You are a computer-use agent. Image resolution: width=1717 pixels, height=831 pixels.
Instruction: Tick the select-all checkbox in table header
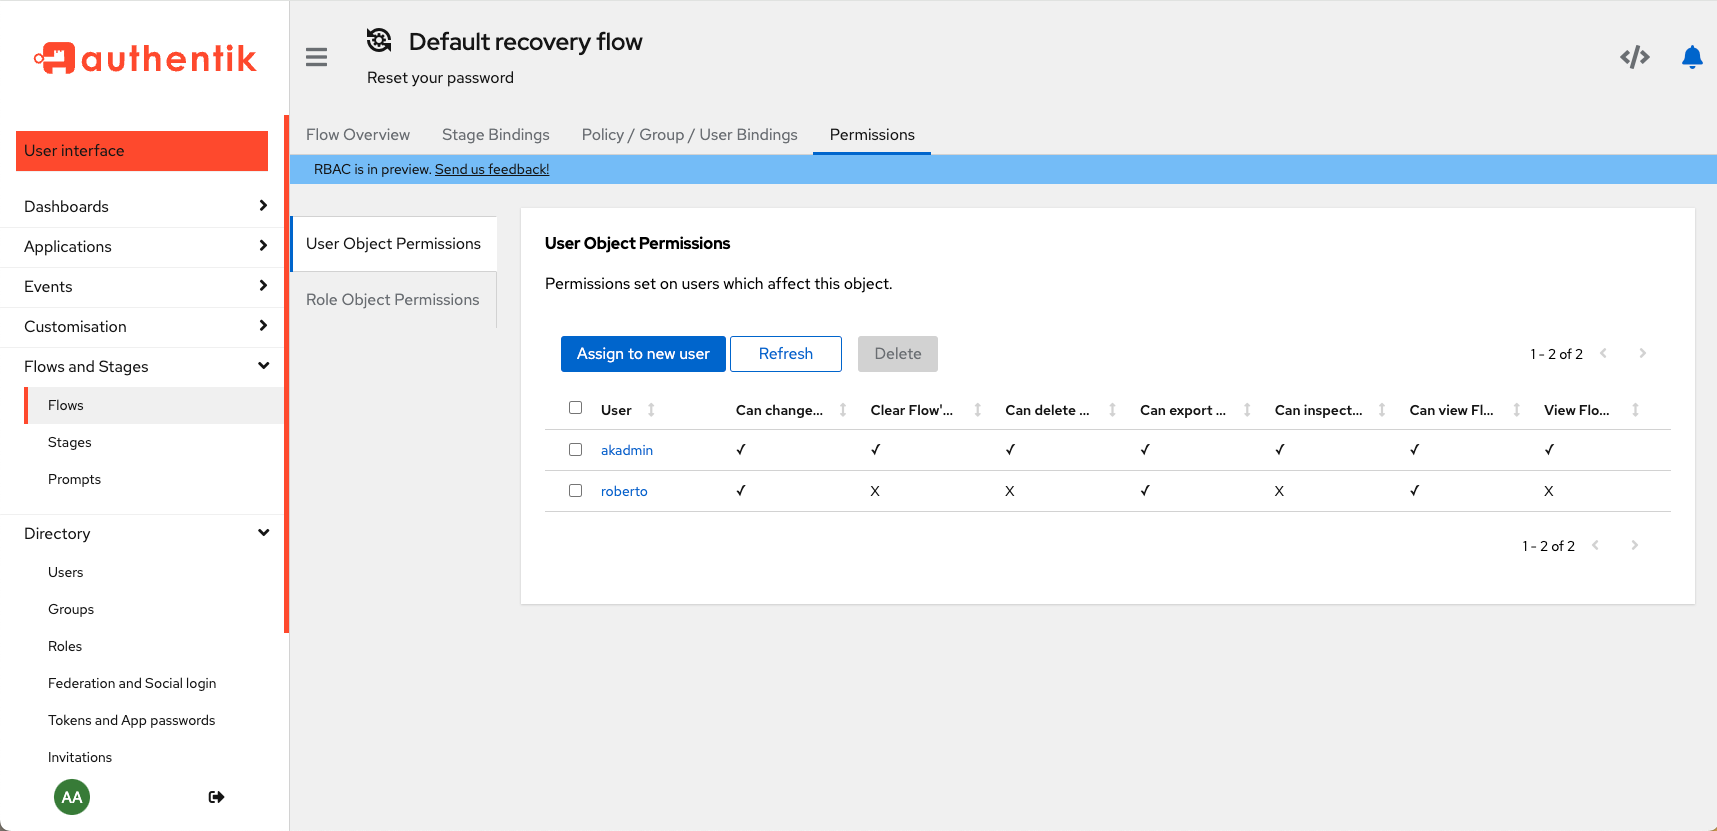pyautogui.click(x=575, y=408)
